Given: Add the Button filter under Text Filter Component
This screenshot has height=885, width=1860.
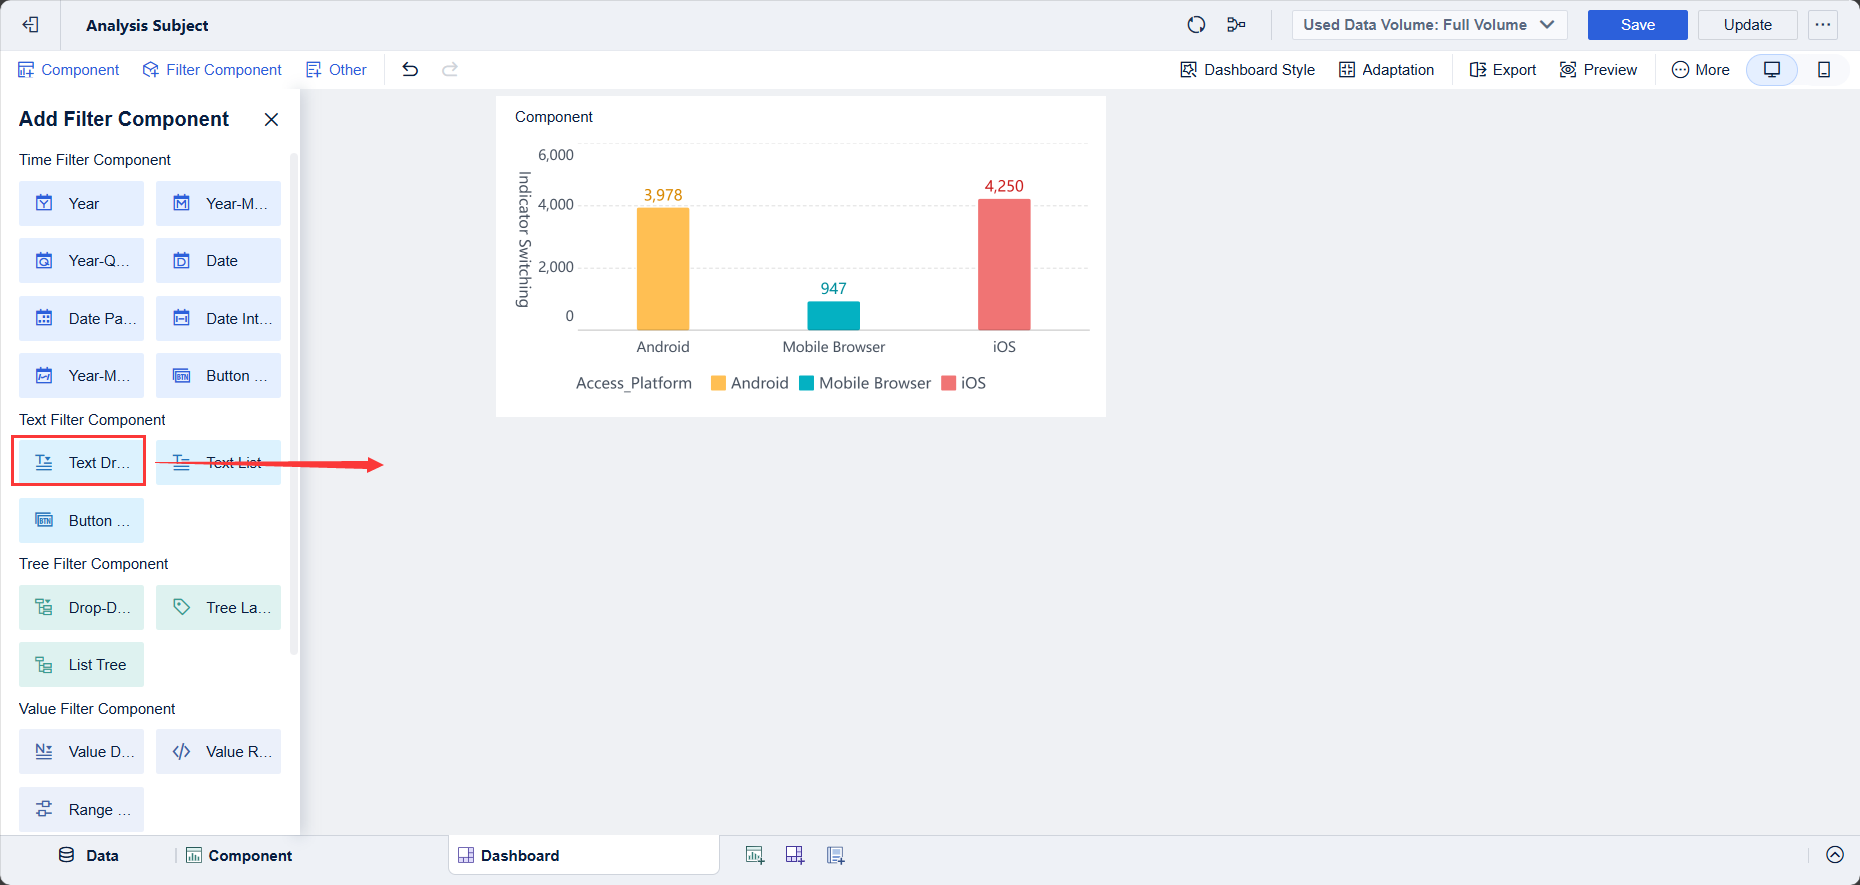Looking at the screenshot, I should tap(81, 521).
